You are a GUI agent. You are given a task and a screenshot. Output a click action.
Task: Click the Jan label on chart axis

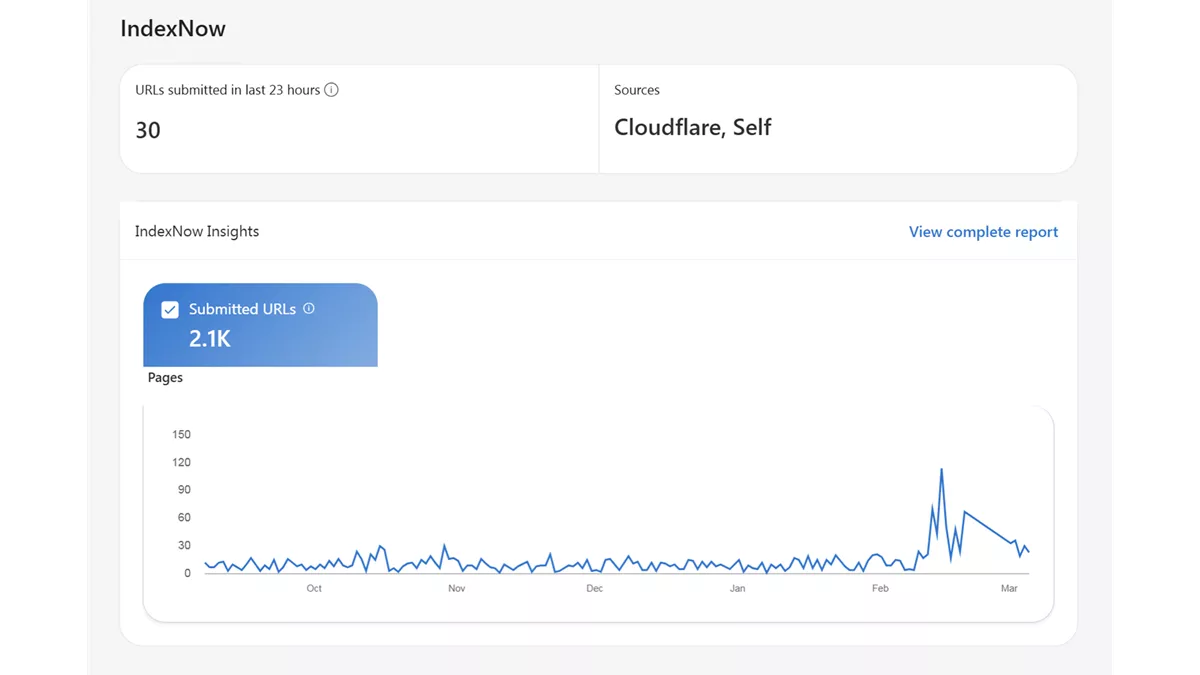tap(738, 589)
